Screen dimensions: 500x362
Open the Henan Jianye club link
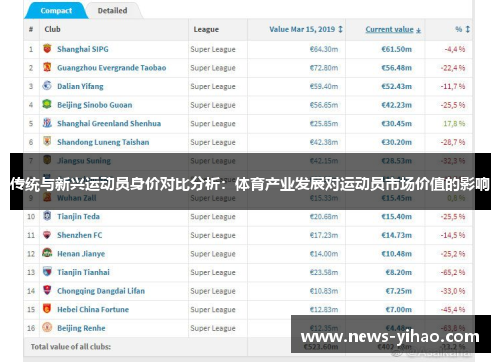coord(81,254)
